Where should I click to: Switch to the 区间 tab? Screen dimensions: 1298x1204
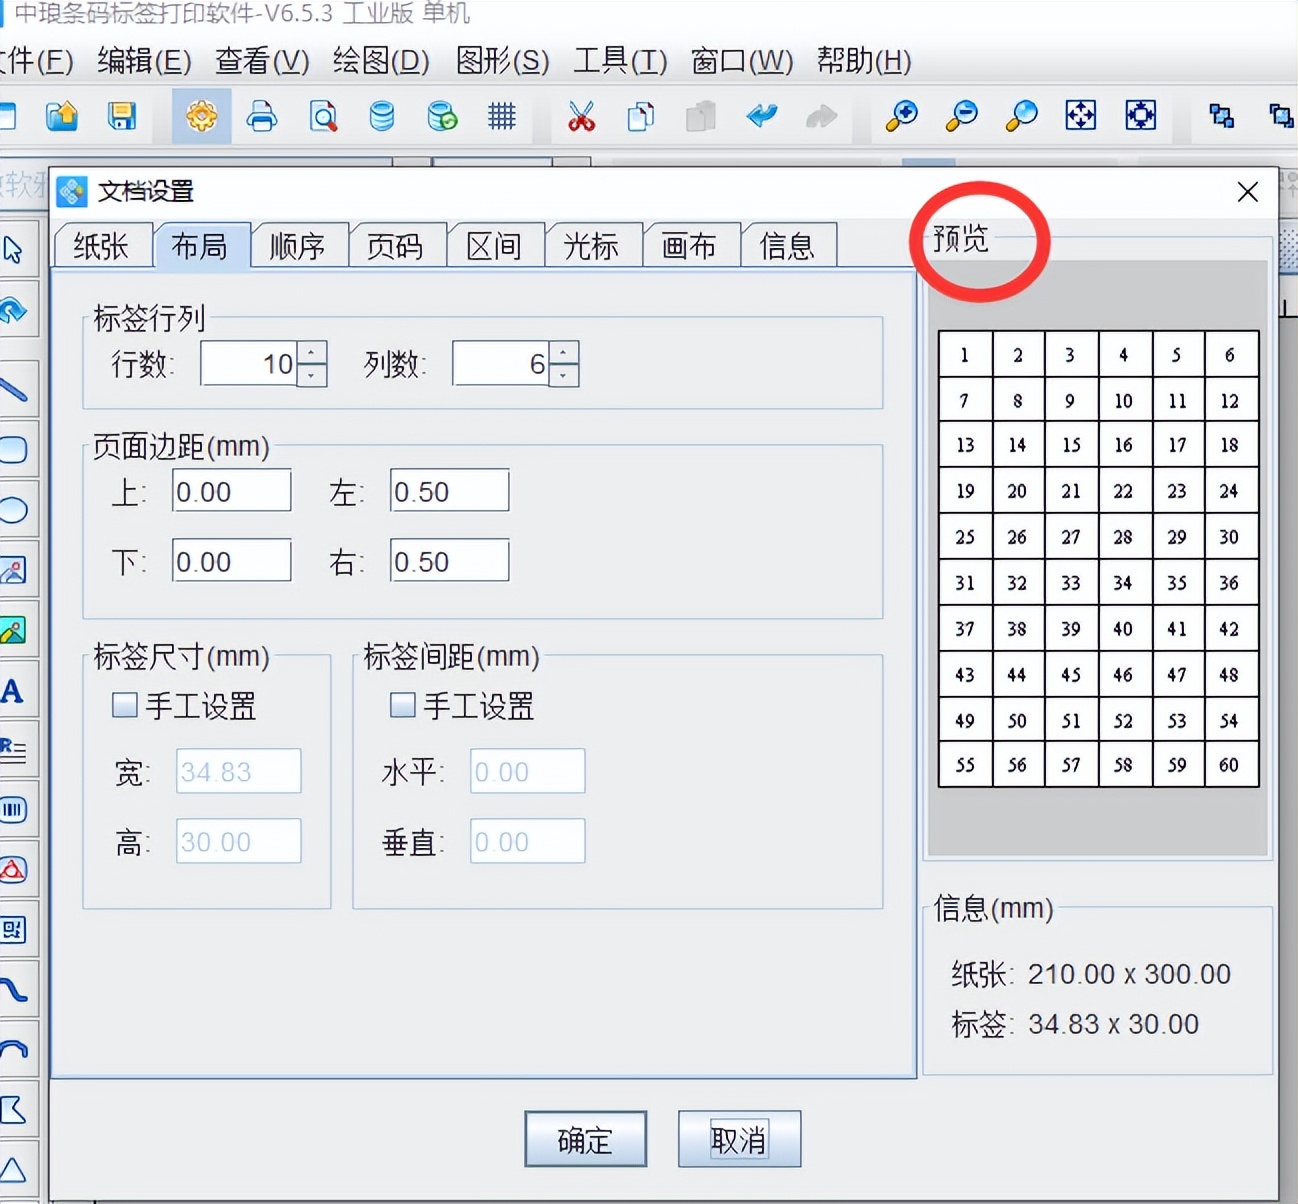pos(494,246)
